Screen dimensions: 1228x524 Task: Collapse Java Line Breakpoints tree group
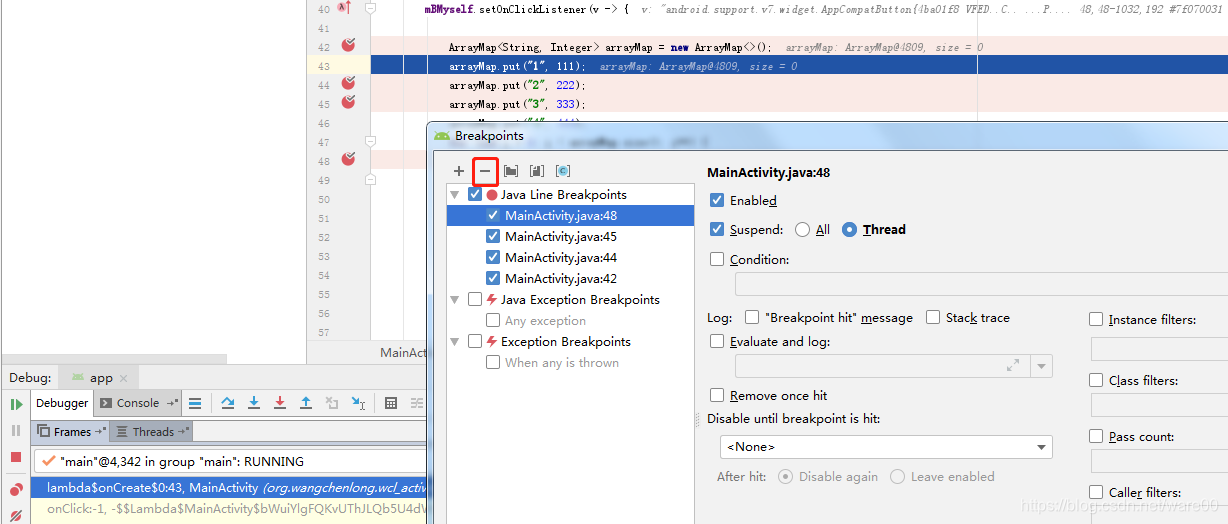click(x=456, y=195)
